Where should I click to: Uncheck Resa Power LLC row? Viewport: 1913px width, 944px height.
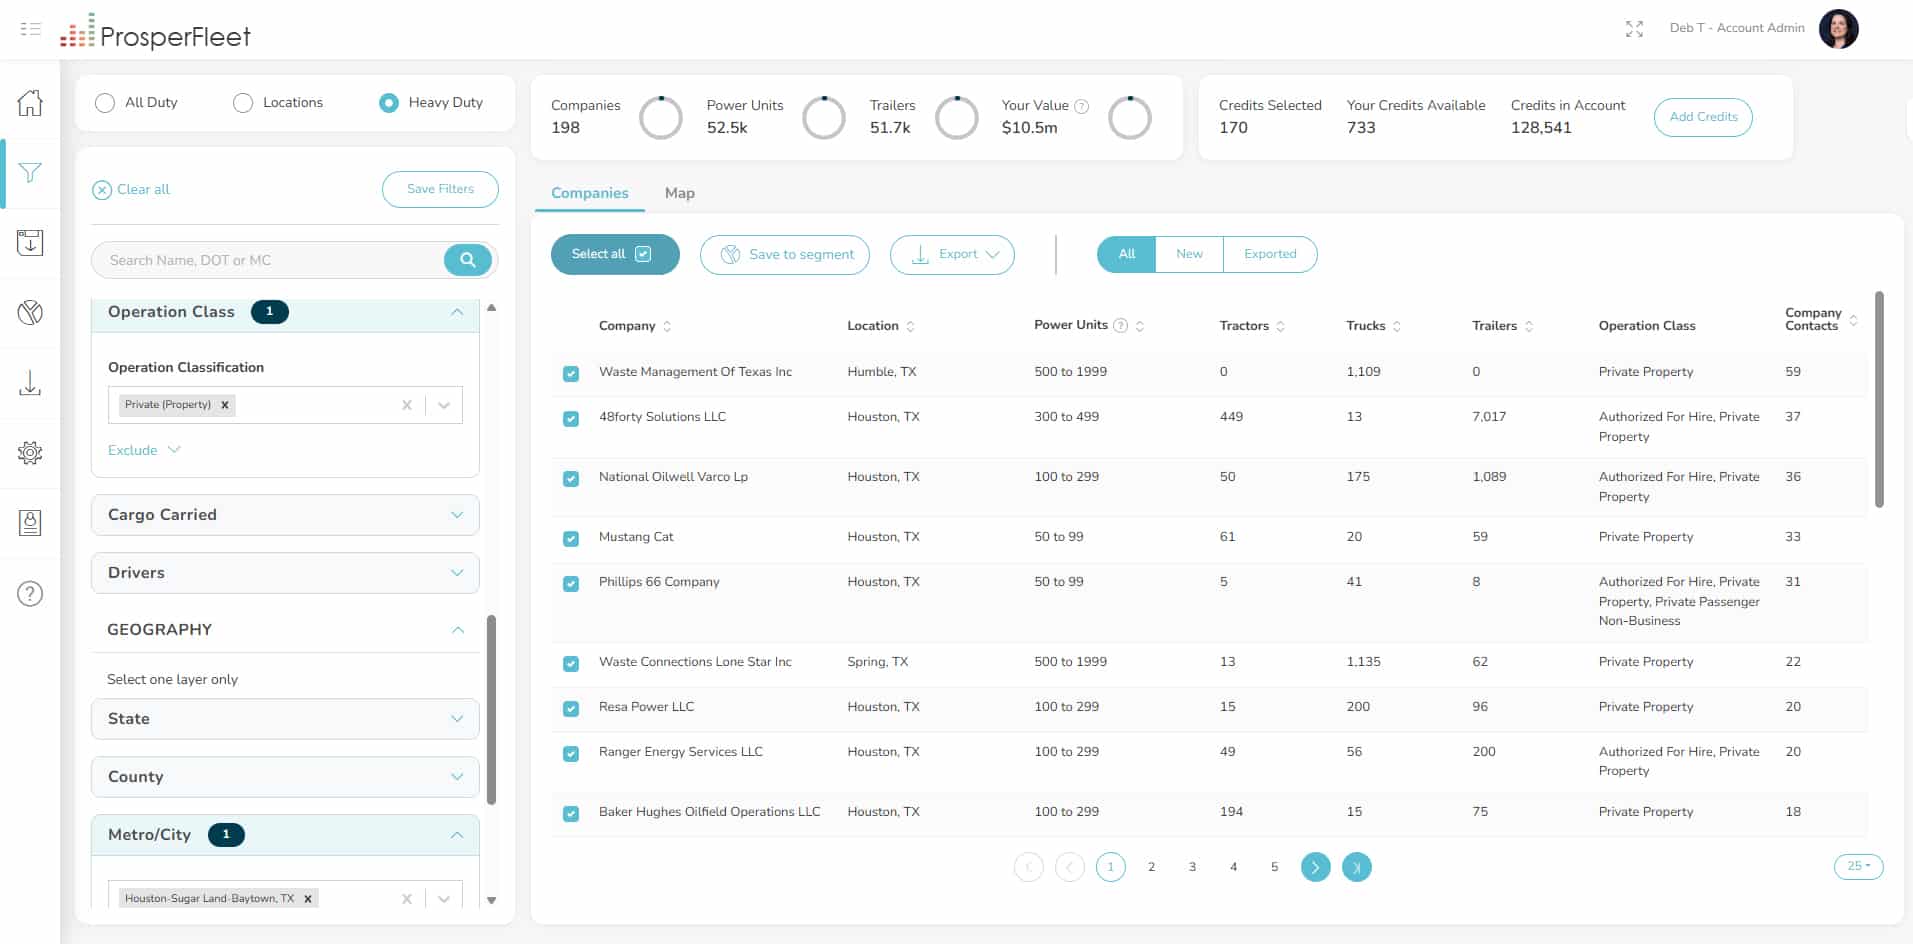pyautogui.click(x=571, y=709)
